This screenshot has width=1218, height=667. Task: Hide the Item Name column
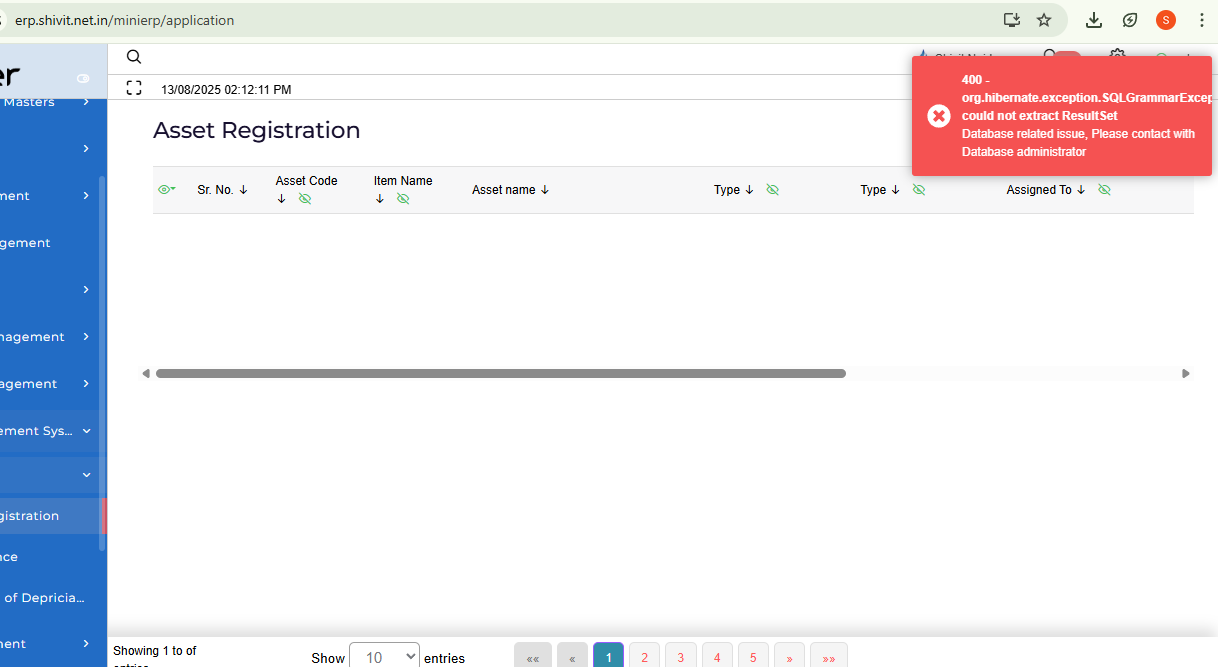tap(403, 199)
